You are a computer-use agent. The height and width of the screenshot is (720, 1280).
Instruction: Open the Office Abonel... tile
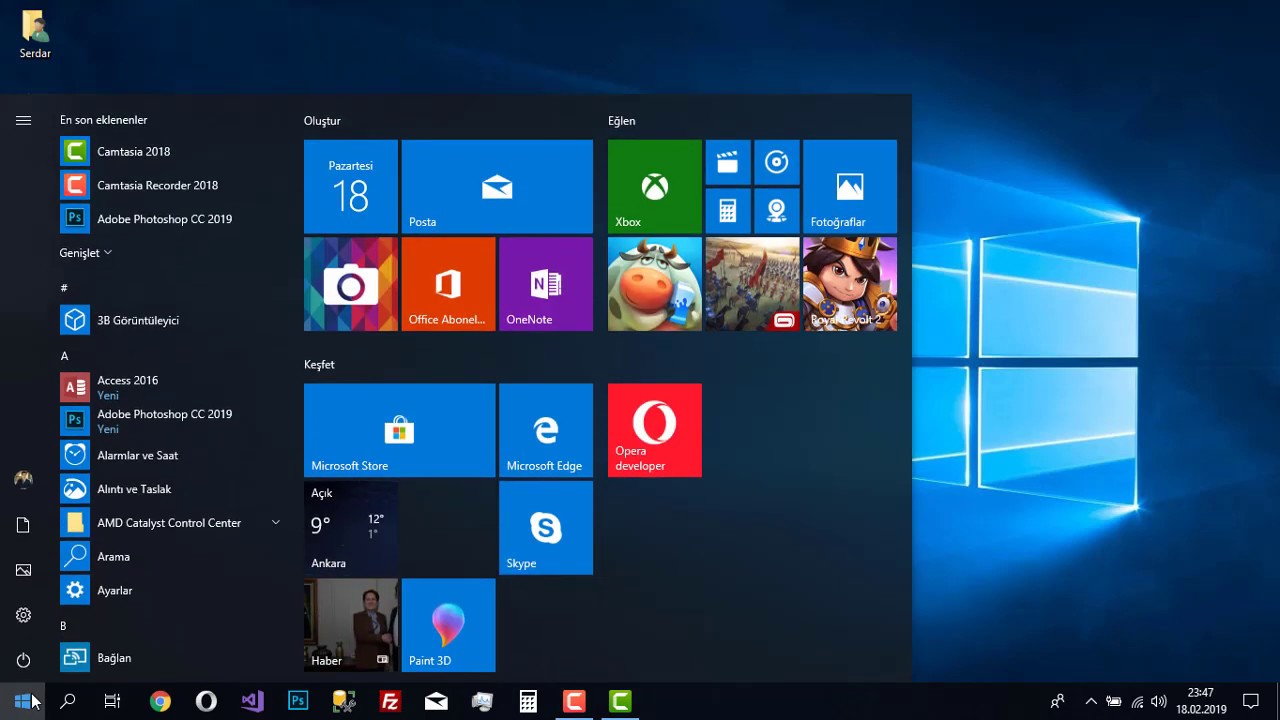click(448, 284)
